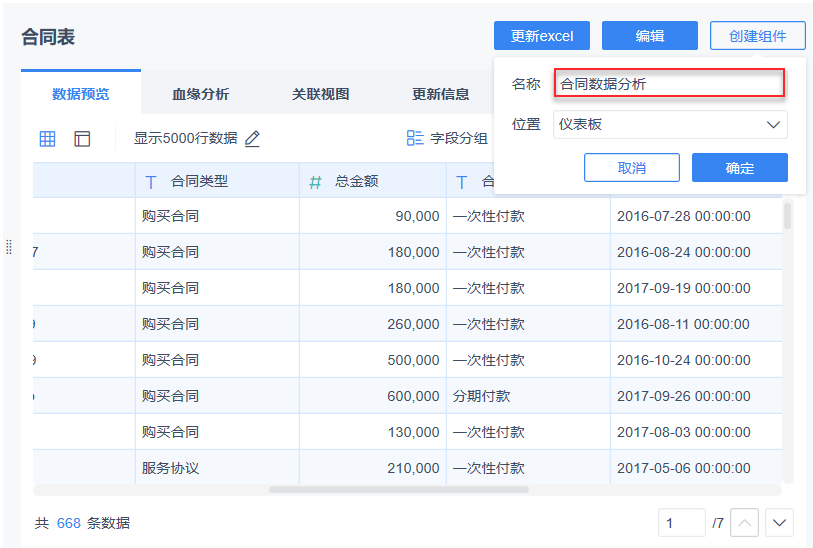Cancel the dialog with 取消
This screenshot has width=813, height=548.
click(x=631, y=168)
